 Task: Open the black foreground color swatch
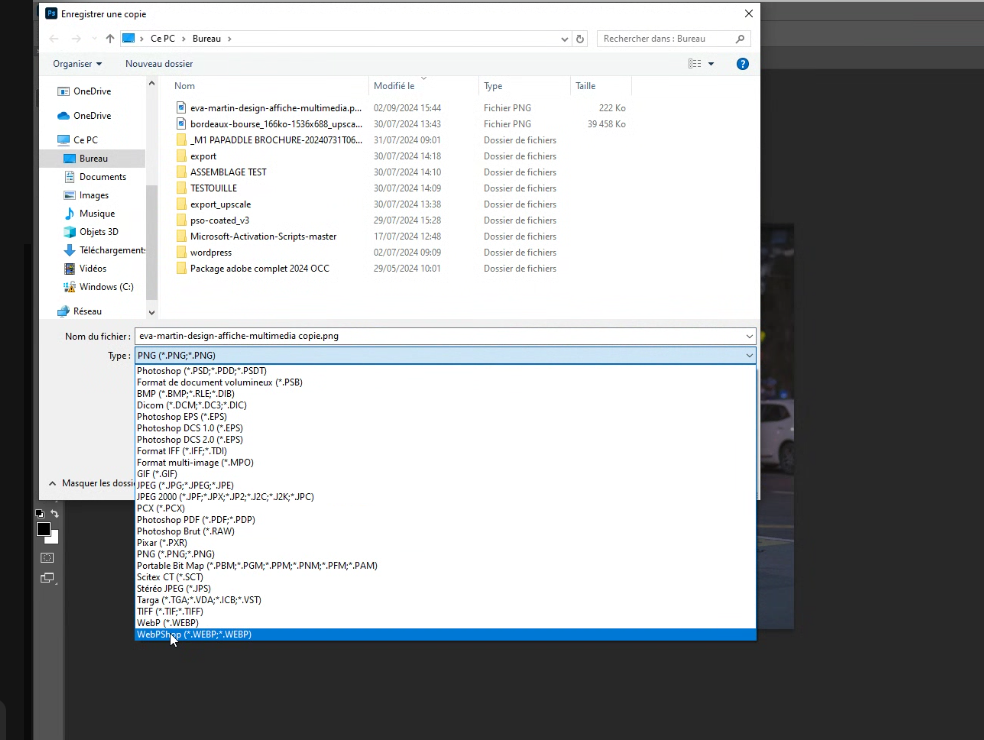[x=43, y=529]
